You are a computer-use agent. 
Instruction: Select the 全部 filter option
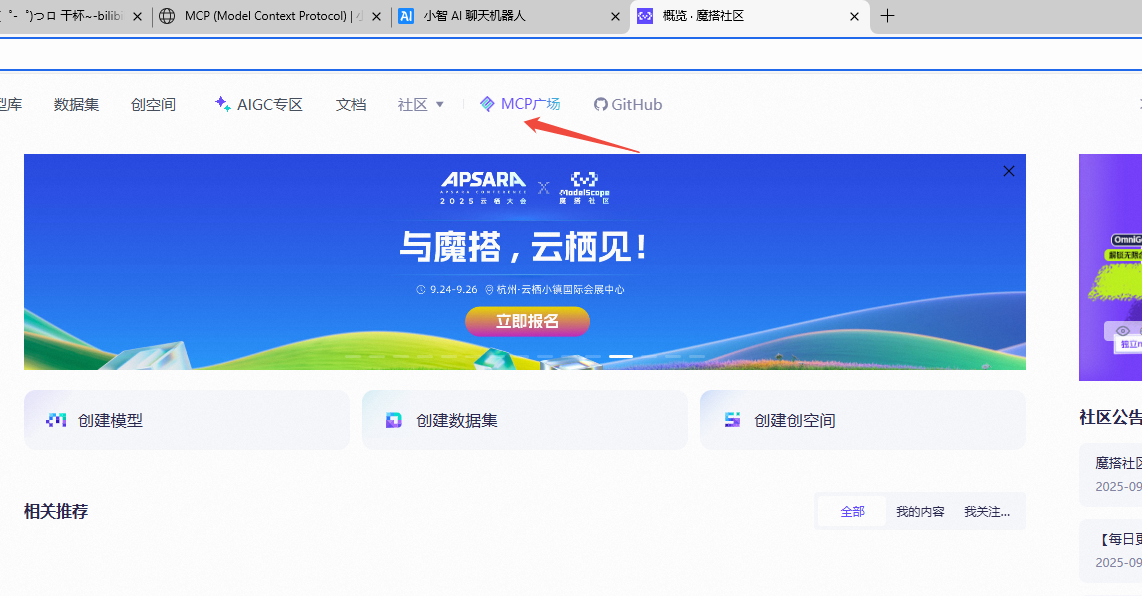[x=852, y=510]
